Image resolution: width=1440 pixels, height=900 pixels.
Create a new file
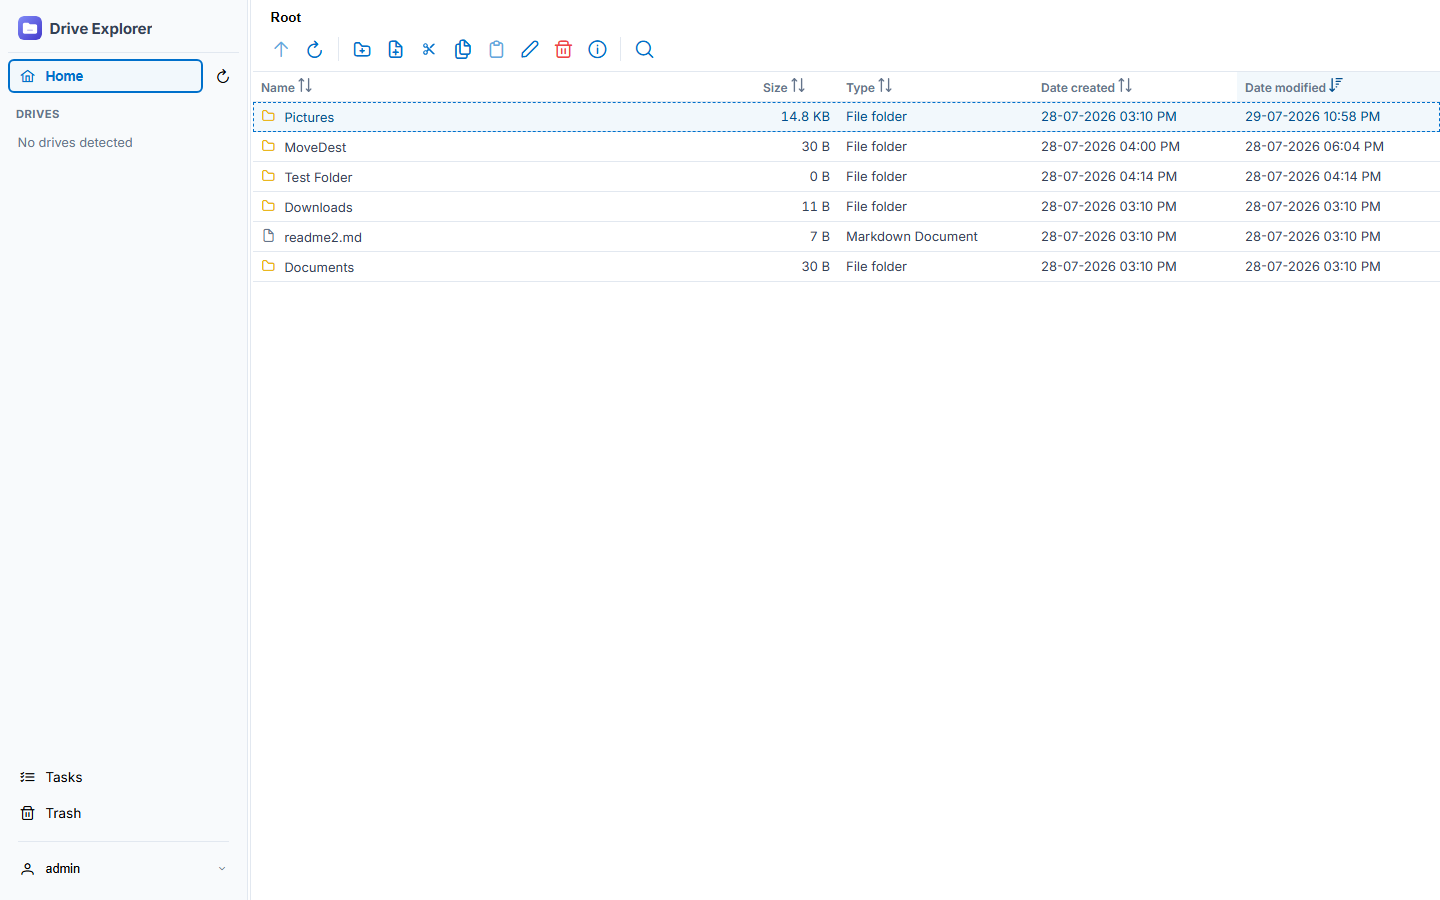[396, 49]
